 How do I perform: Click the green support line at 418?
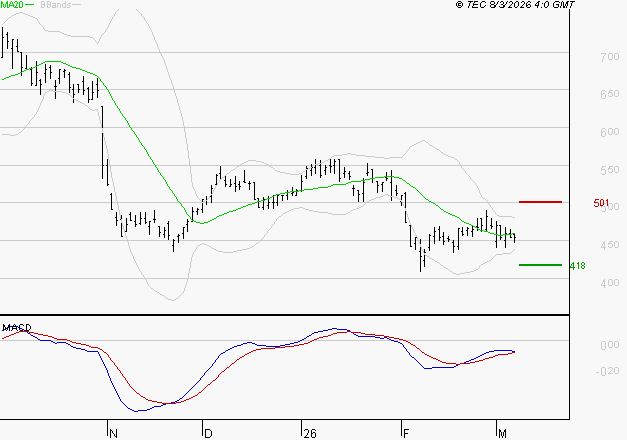[x=540, y=265]
